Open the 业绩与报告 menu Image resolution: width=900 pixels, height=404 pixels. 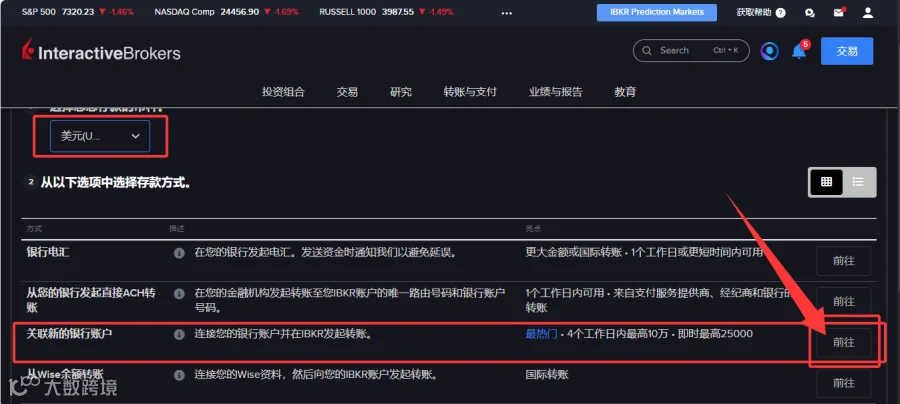(556, 92)
